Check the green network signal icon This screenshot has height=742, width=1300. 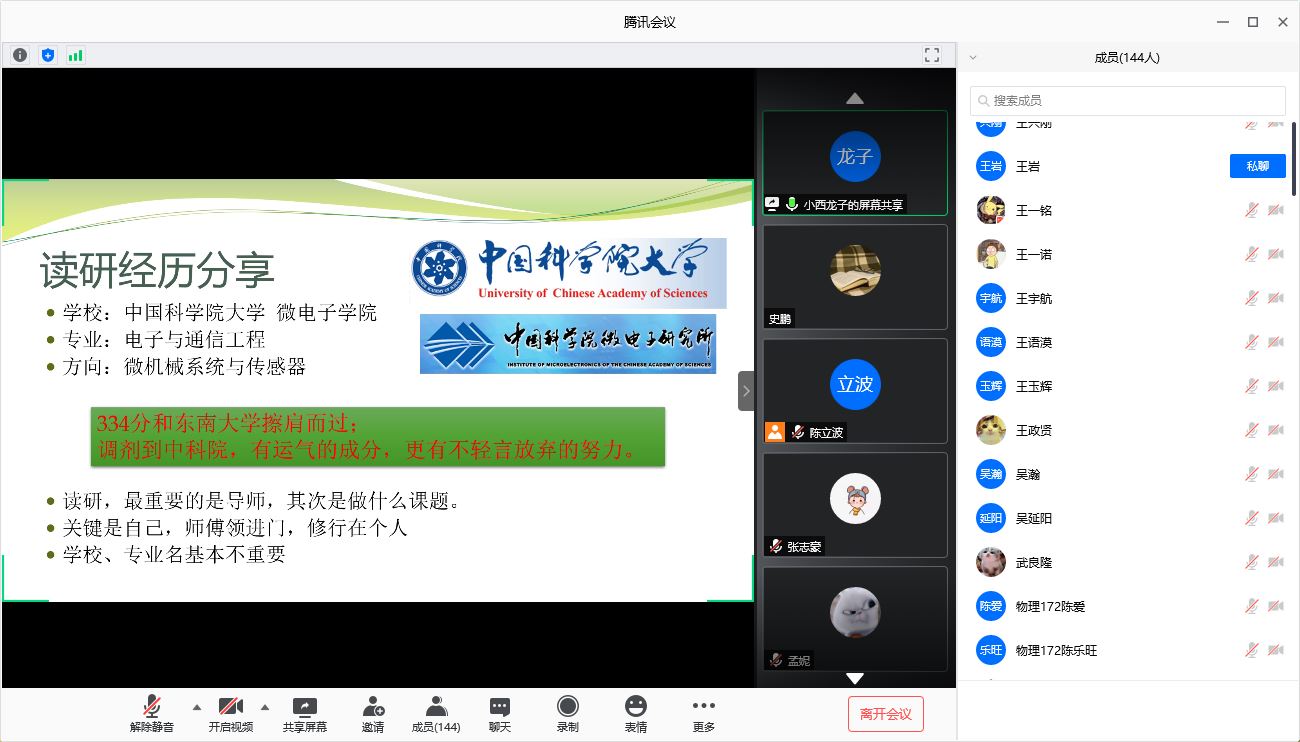[76, 55]
